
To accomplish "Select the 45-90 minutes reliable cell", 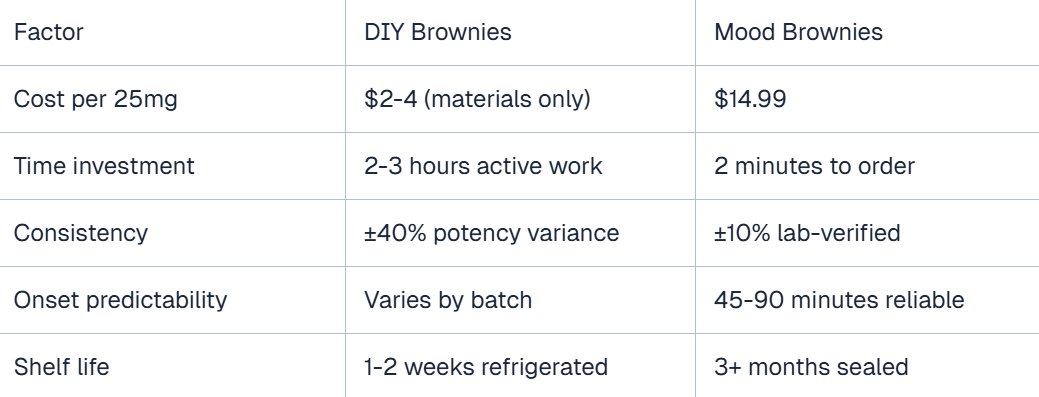I will [x=839, y=300].
